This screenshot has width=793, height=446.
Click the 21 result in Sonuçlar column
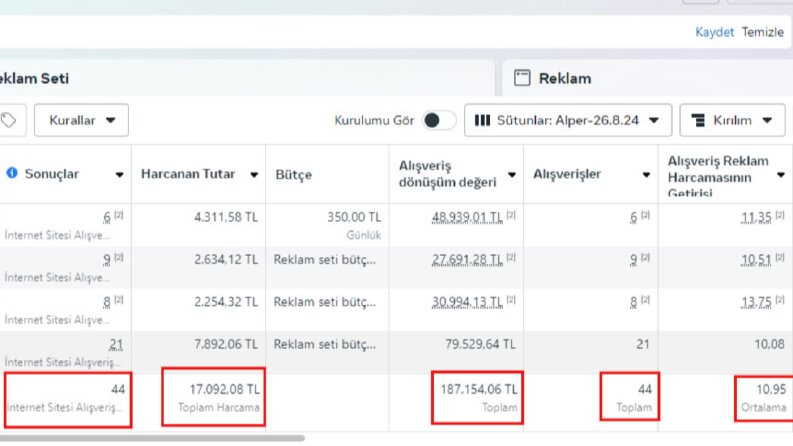pos(116,344)
